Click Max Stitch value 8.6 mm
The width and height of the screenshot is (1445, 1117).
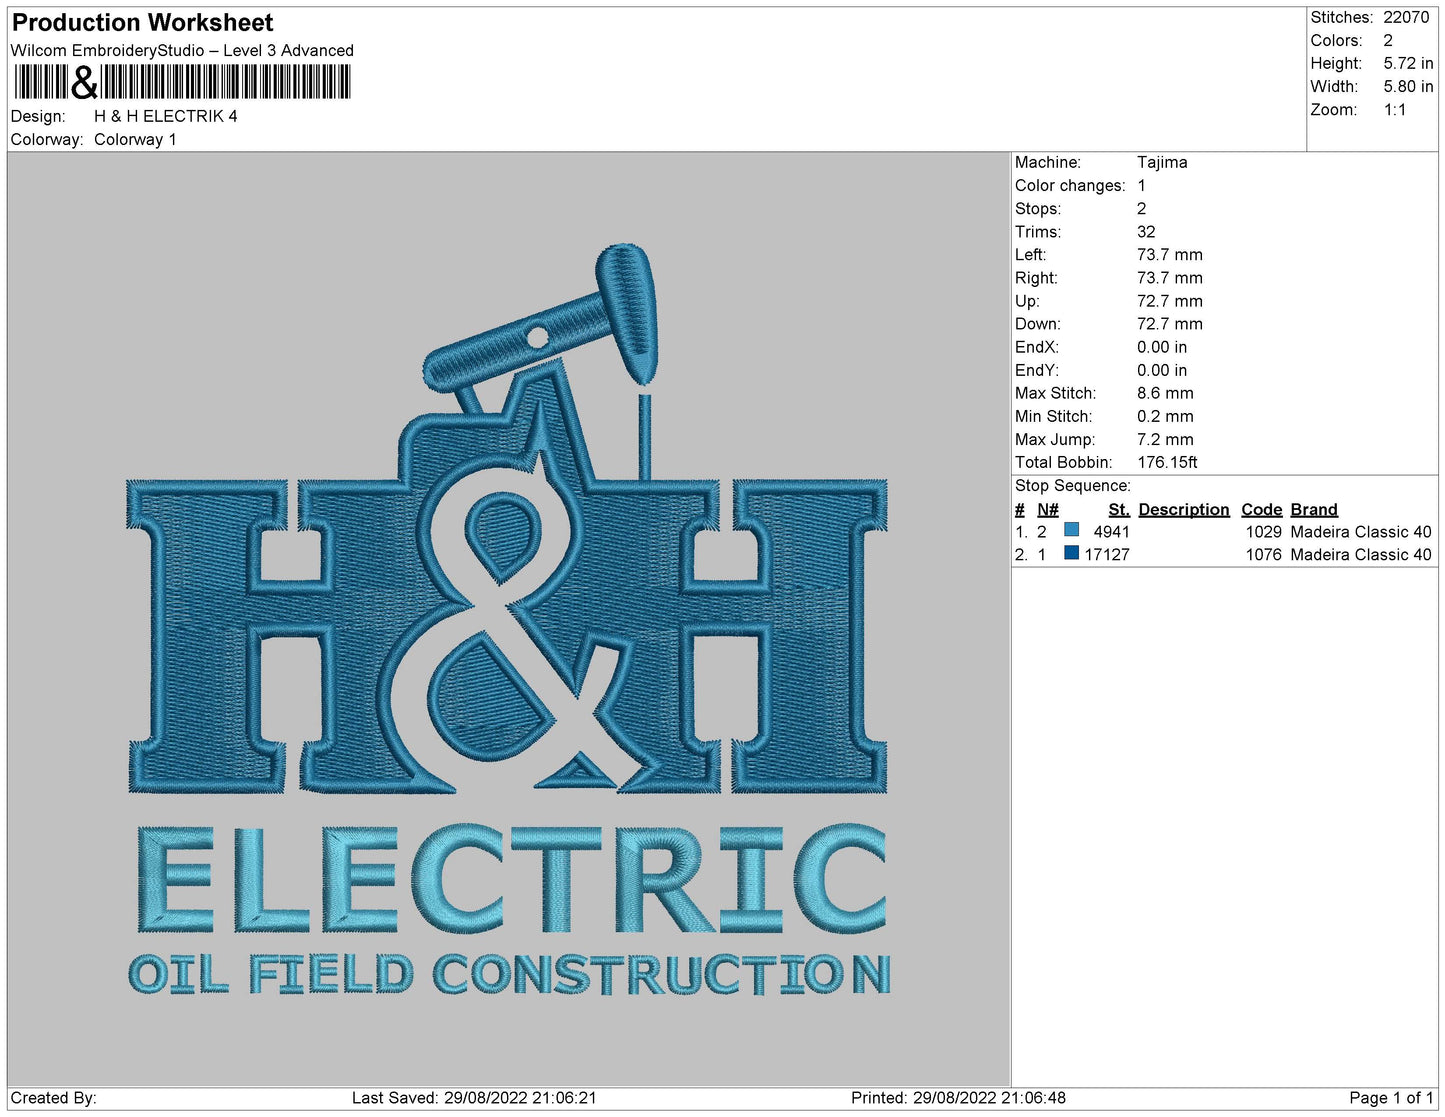coord(1165,393)
